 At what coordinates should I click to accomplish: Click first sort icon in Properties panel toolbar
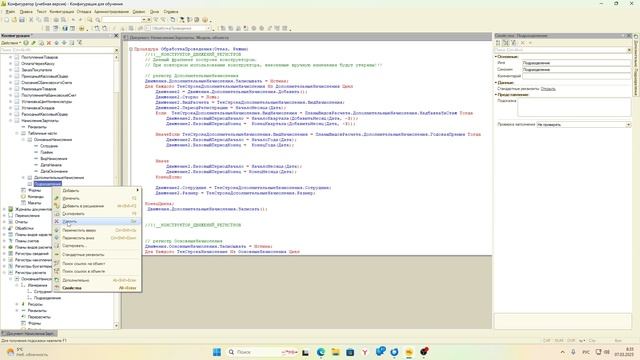coord(498,42)
